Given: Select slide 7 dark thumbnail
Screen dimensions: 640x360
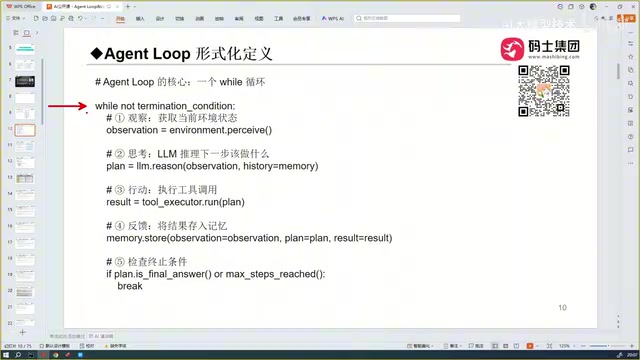Looking at the screenshot, I should pyautogui.click(x=25, y=81).
